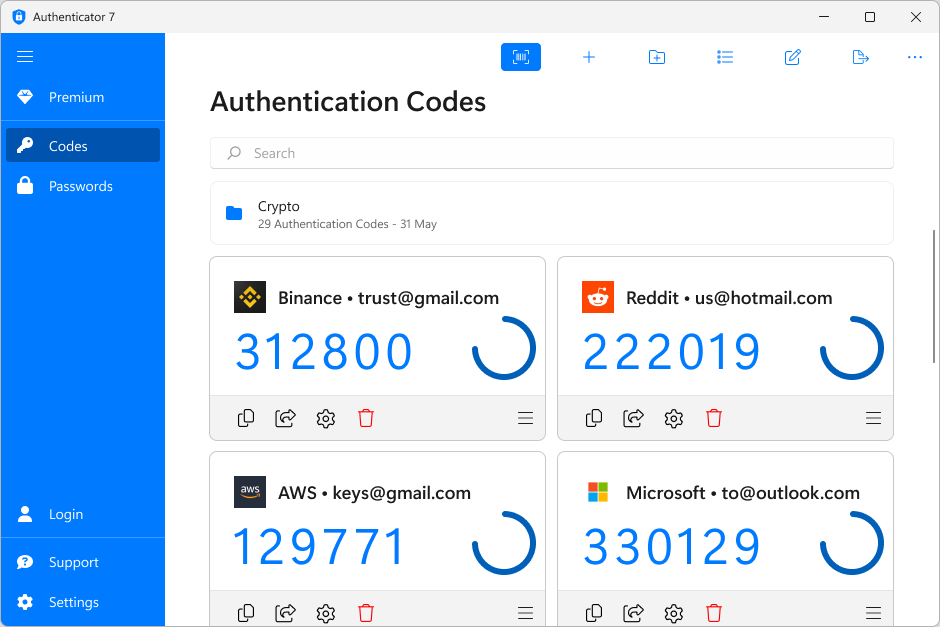Switch to list view in the toolbar
Viewport: 940px width, 627px height.
coord(725,57)
